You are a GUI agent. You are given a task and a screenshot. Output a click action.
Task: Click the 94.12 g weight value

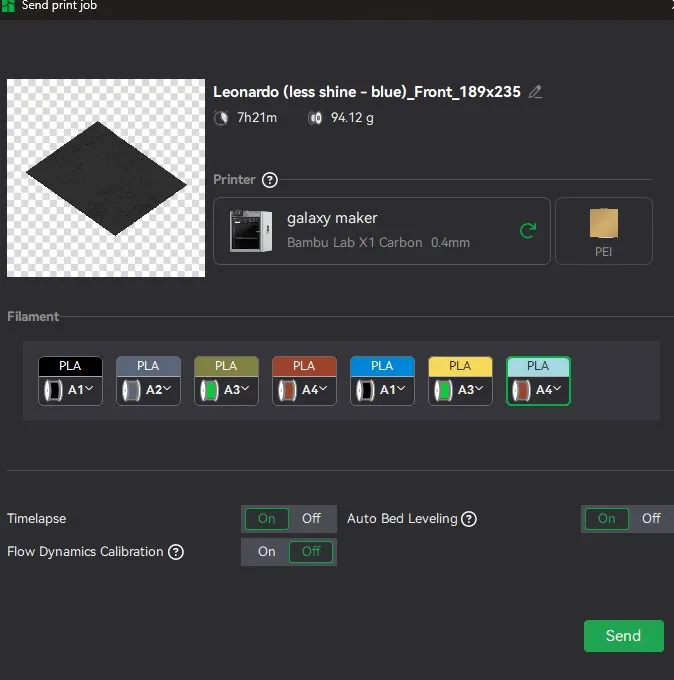coord(352,118)
